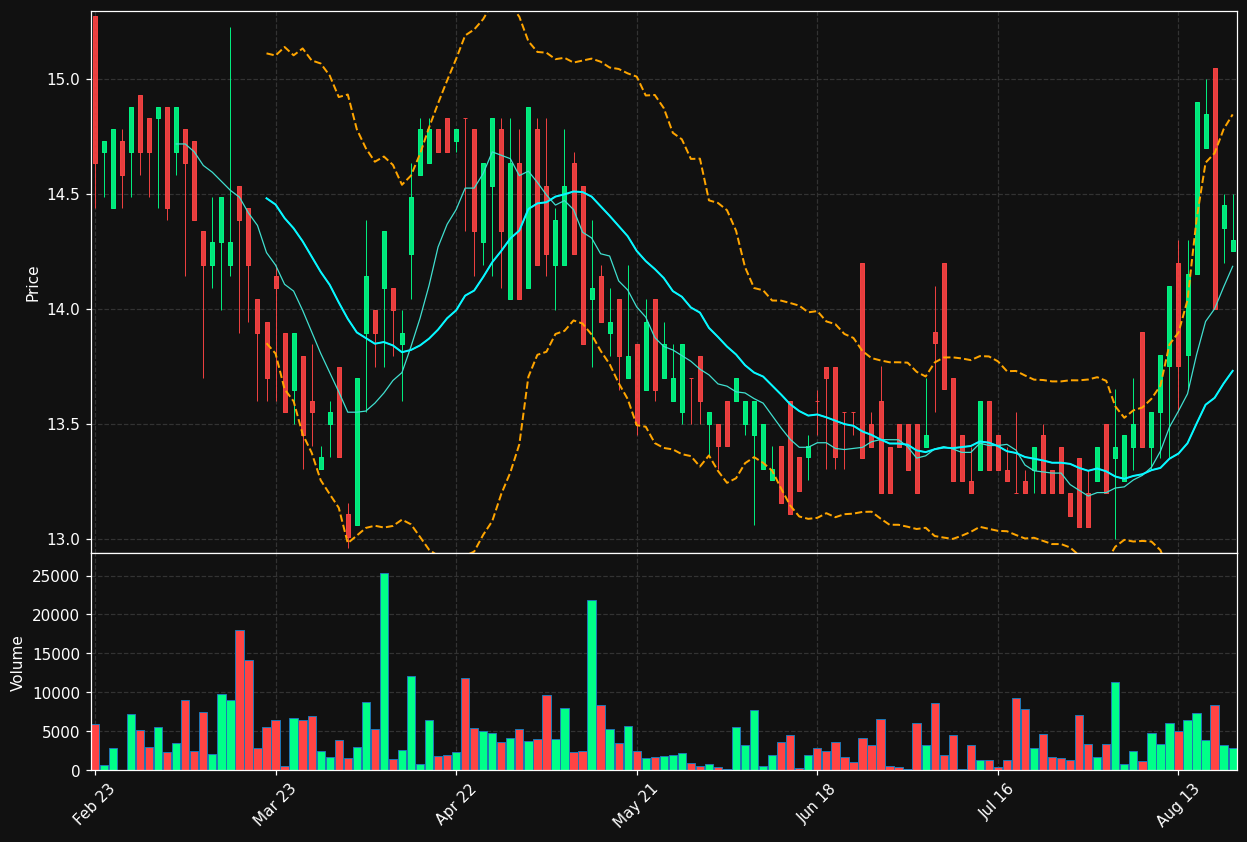Click the 14.0 price axis label
This screenshot has width=1247, height=842.
[x=65, y=309]
